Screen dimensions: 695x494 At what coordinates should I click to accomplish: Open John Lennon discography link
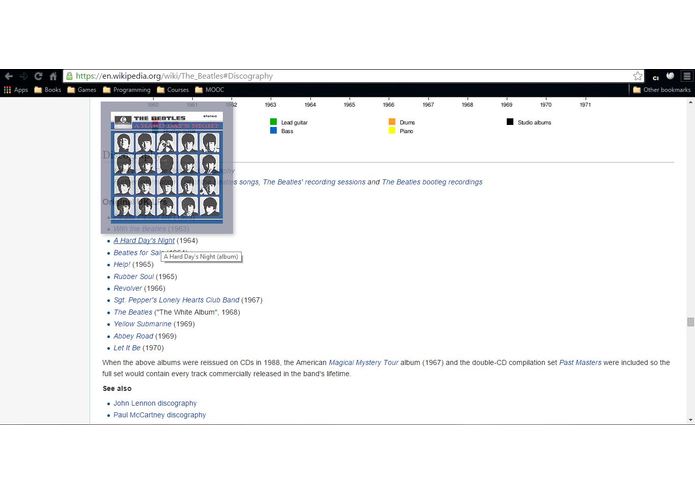point(155,403)
